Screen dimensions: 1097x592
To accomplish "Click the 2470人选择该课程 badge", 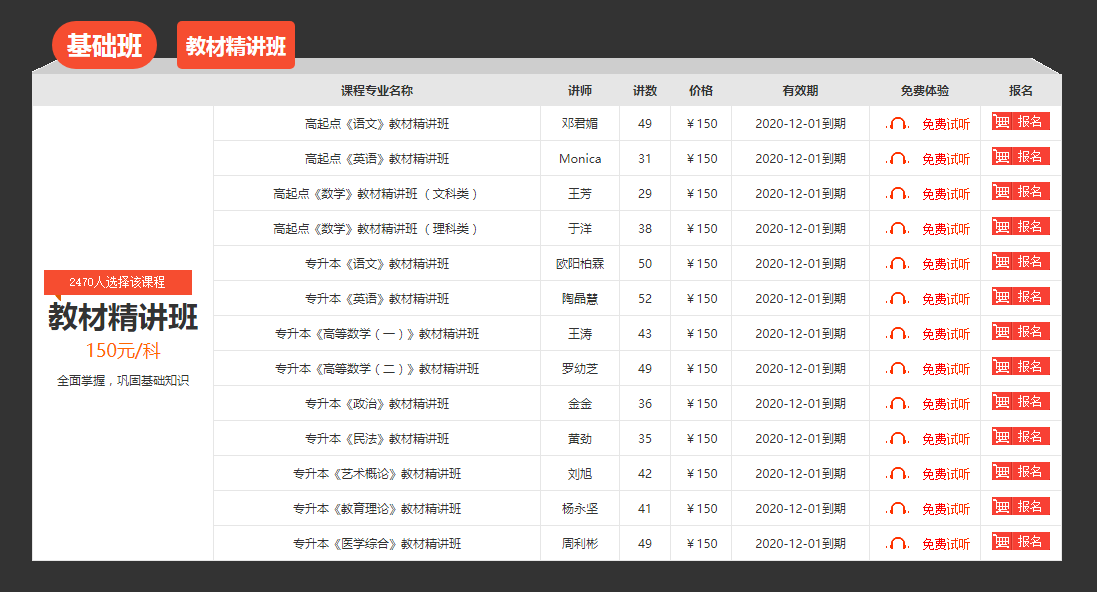I will click(x=118, y=282).
